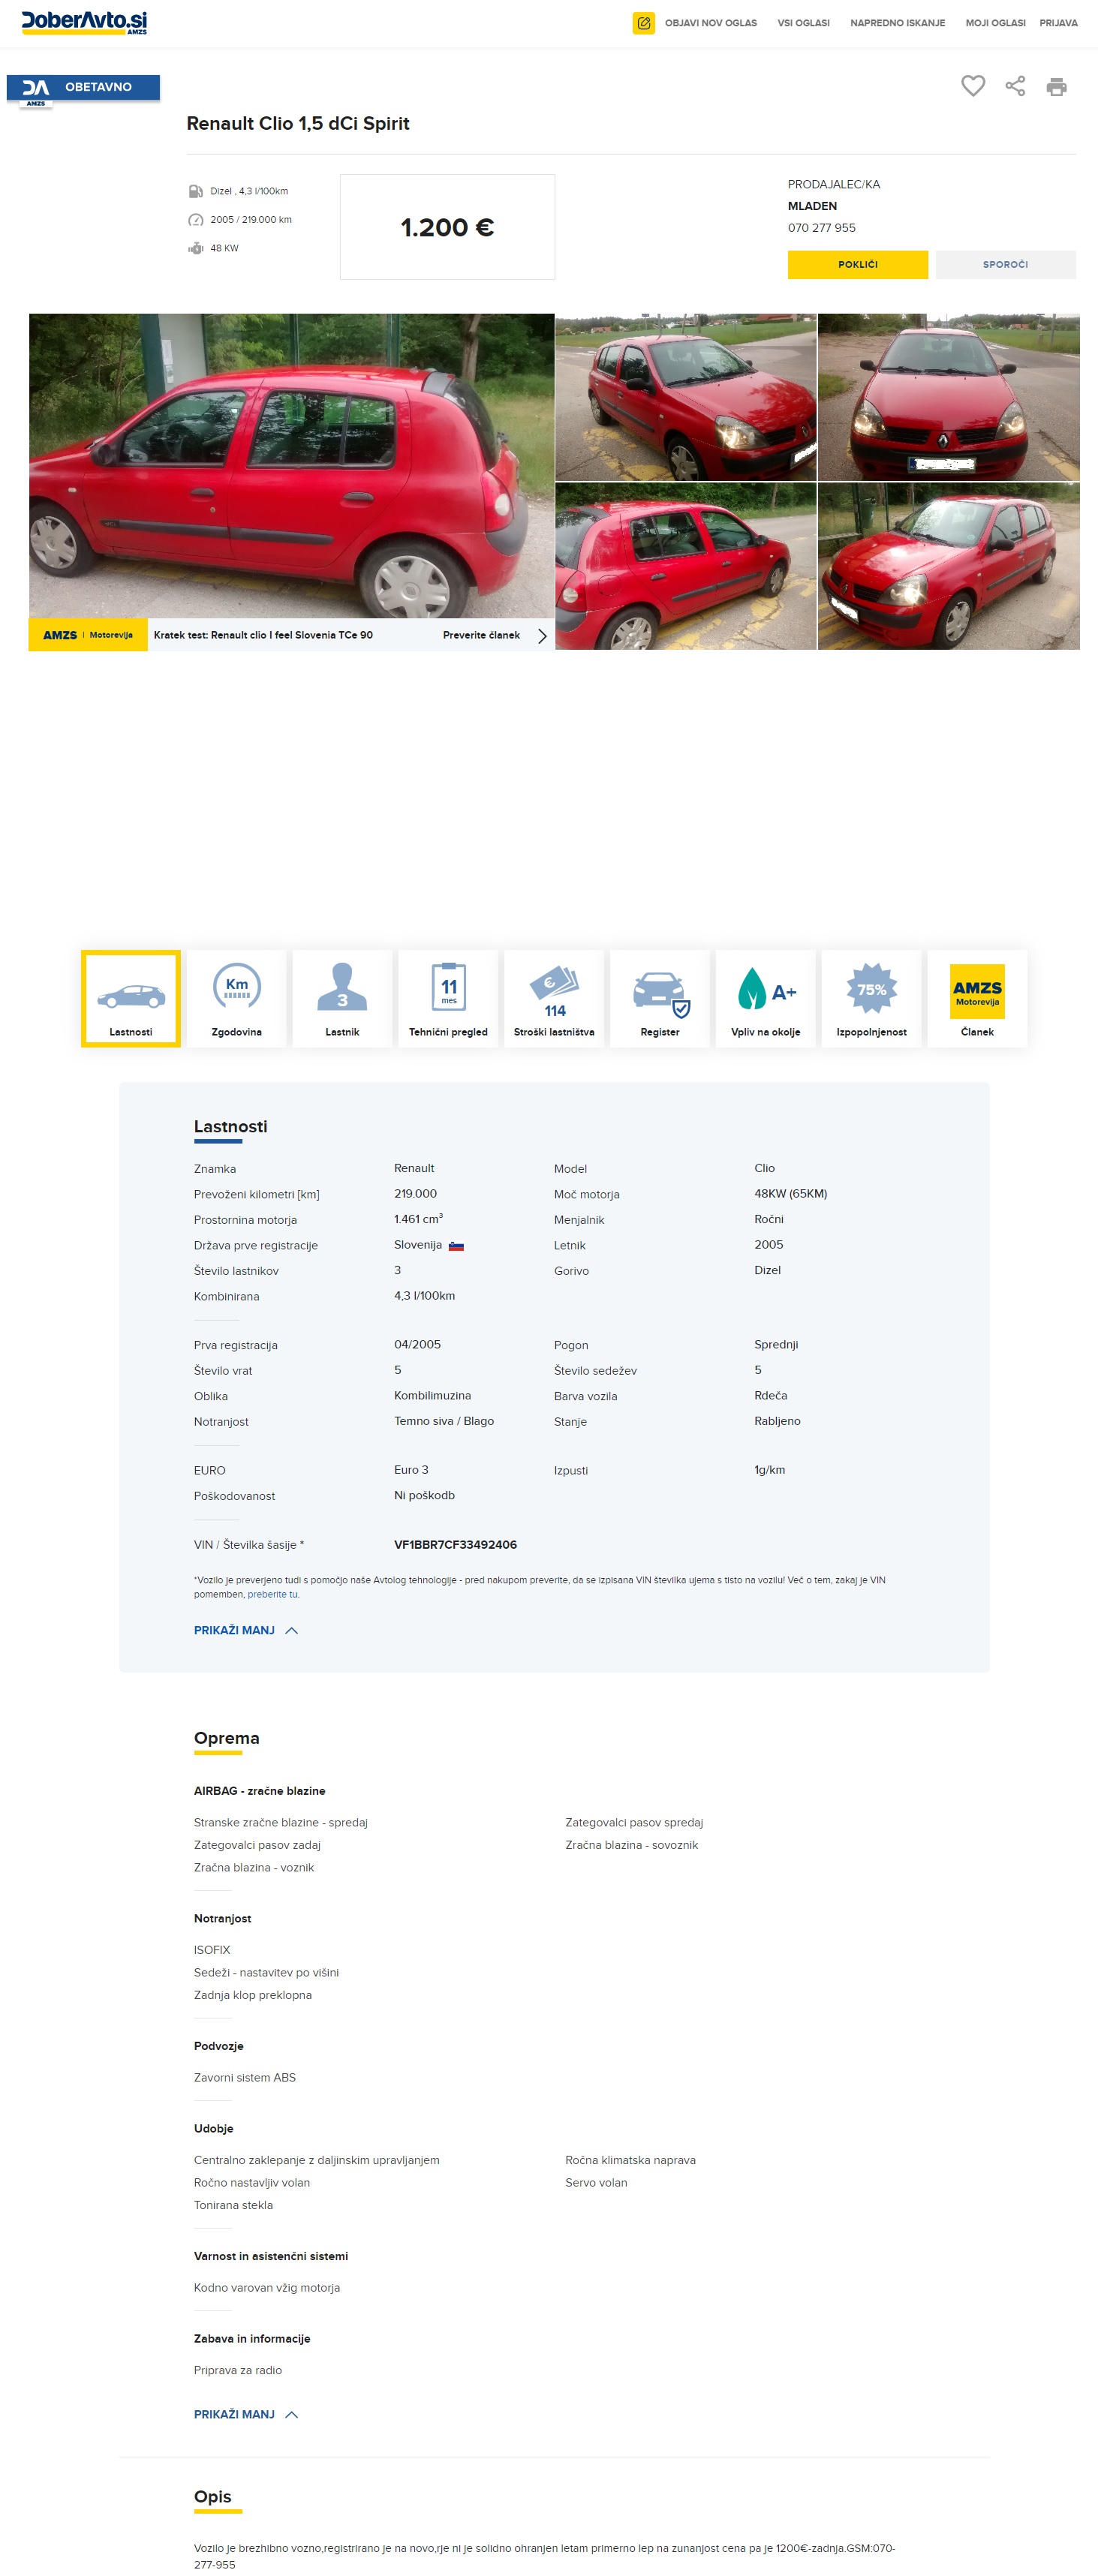This screenshot has height=2576, width=1098.
Task: Open the main red Clio side photo
Action: pos(291,466)
